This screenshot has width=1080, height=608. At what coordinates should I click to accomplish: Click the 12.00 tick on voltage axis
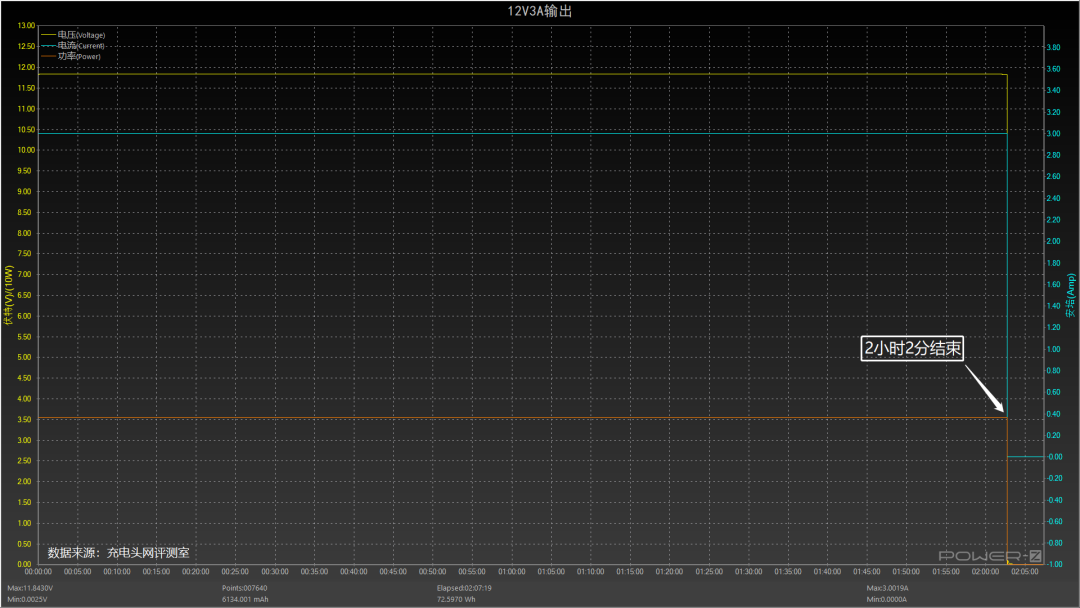pos(26,67)
